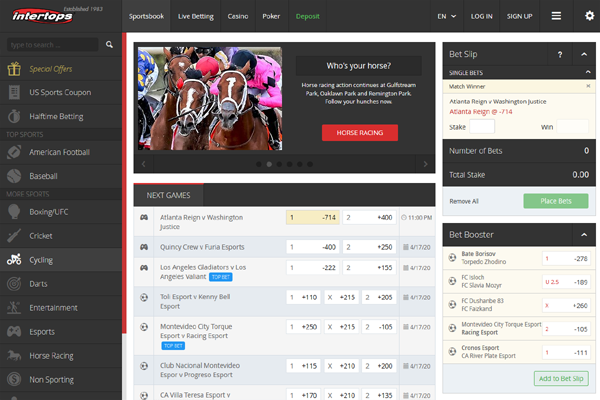This screenshot has height=400, width=600.
Task: Click the Horse Racing red button
Action: pyautogui.click(x=360, y=133)
